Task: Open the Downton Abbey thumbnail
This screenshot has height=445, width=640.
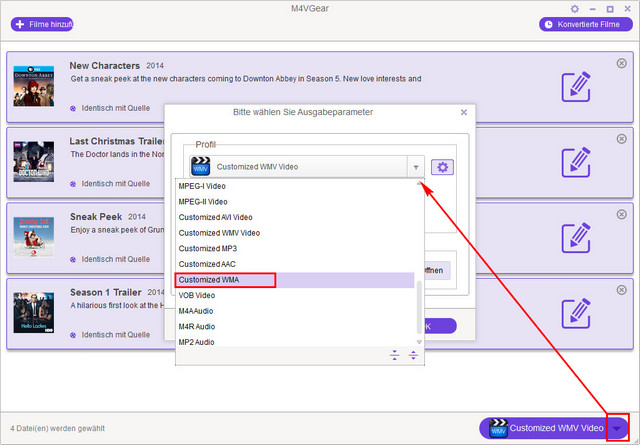Action: click(x=33, y=86)
